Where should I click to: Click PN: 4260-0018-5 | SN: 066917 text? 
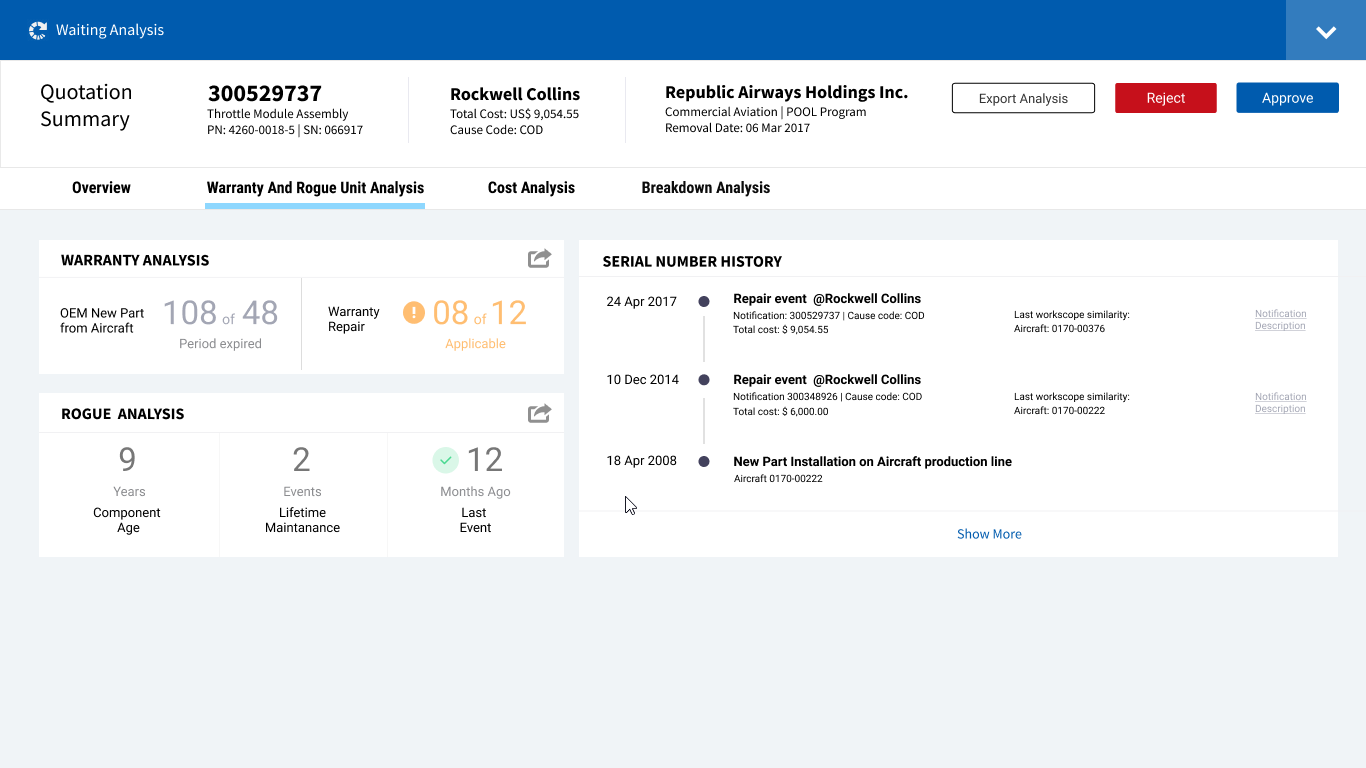[285, 130]
